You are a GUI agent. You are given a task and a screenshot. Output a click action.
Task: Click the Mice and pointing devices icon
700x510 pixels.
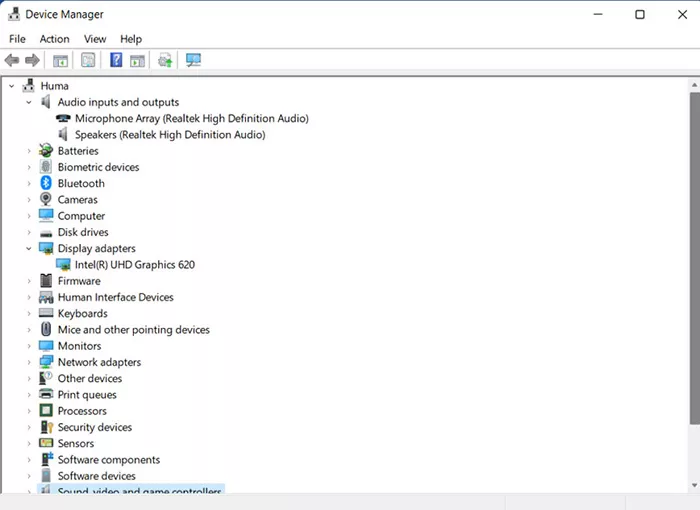(46, 329)
